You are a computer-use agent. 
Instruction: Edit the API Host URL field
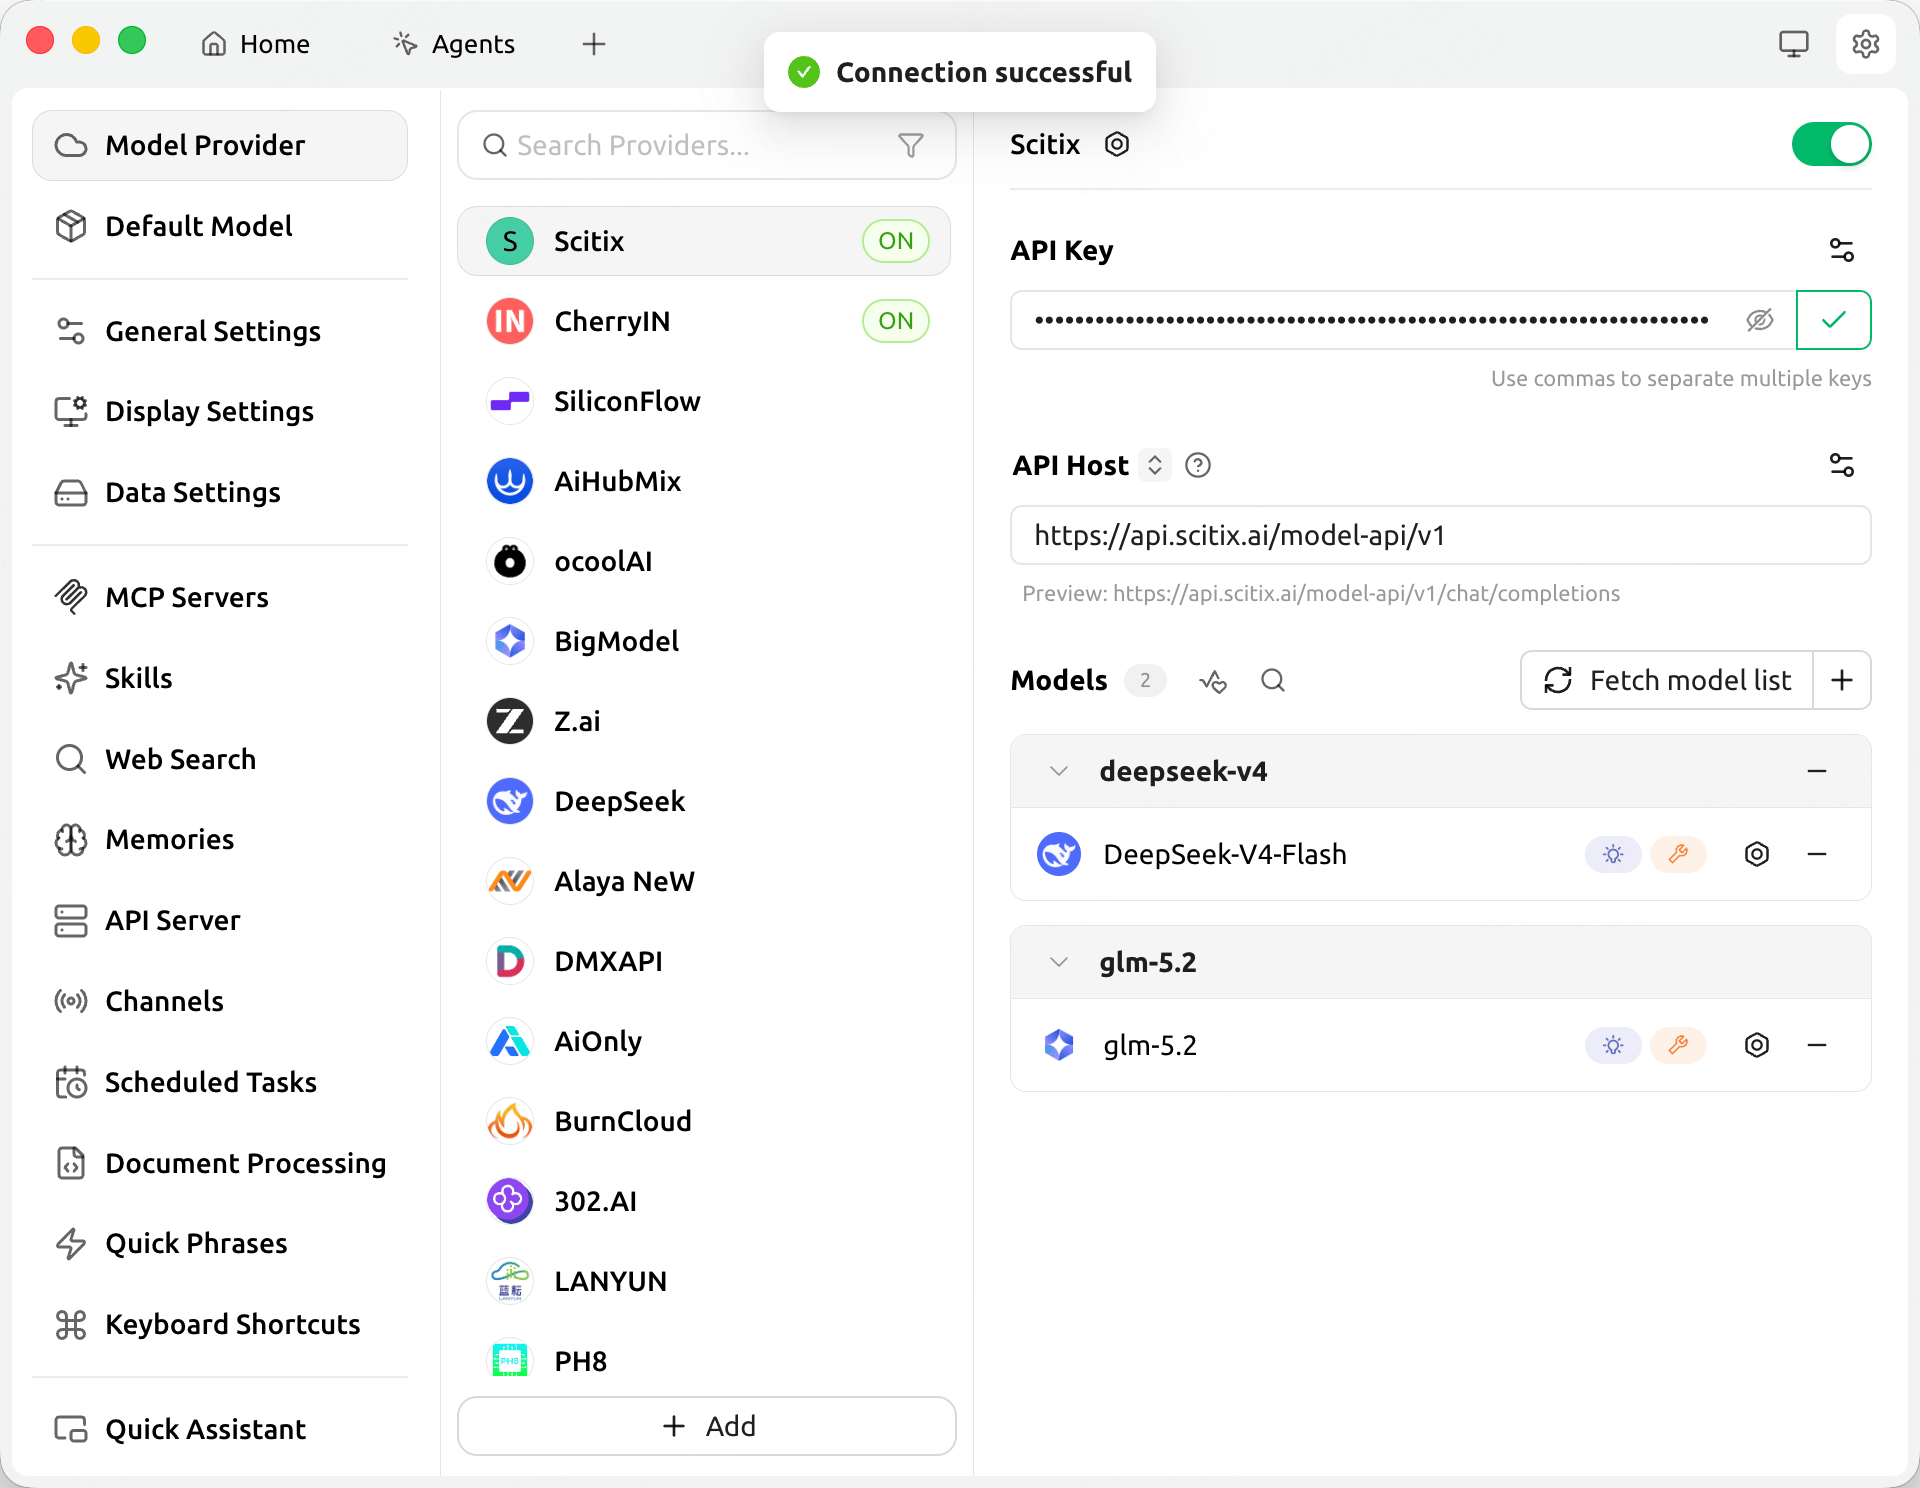[1440, 535]
